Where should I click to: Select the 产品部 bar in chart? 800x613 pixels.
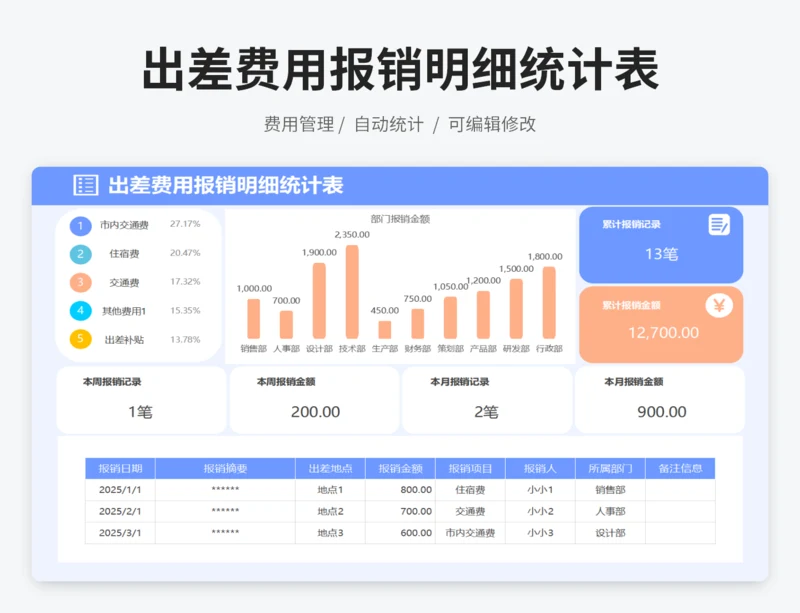point(483,314)
